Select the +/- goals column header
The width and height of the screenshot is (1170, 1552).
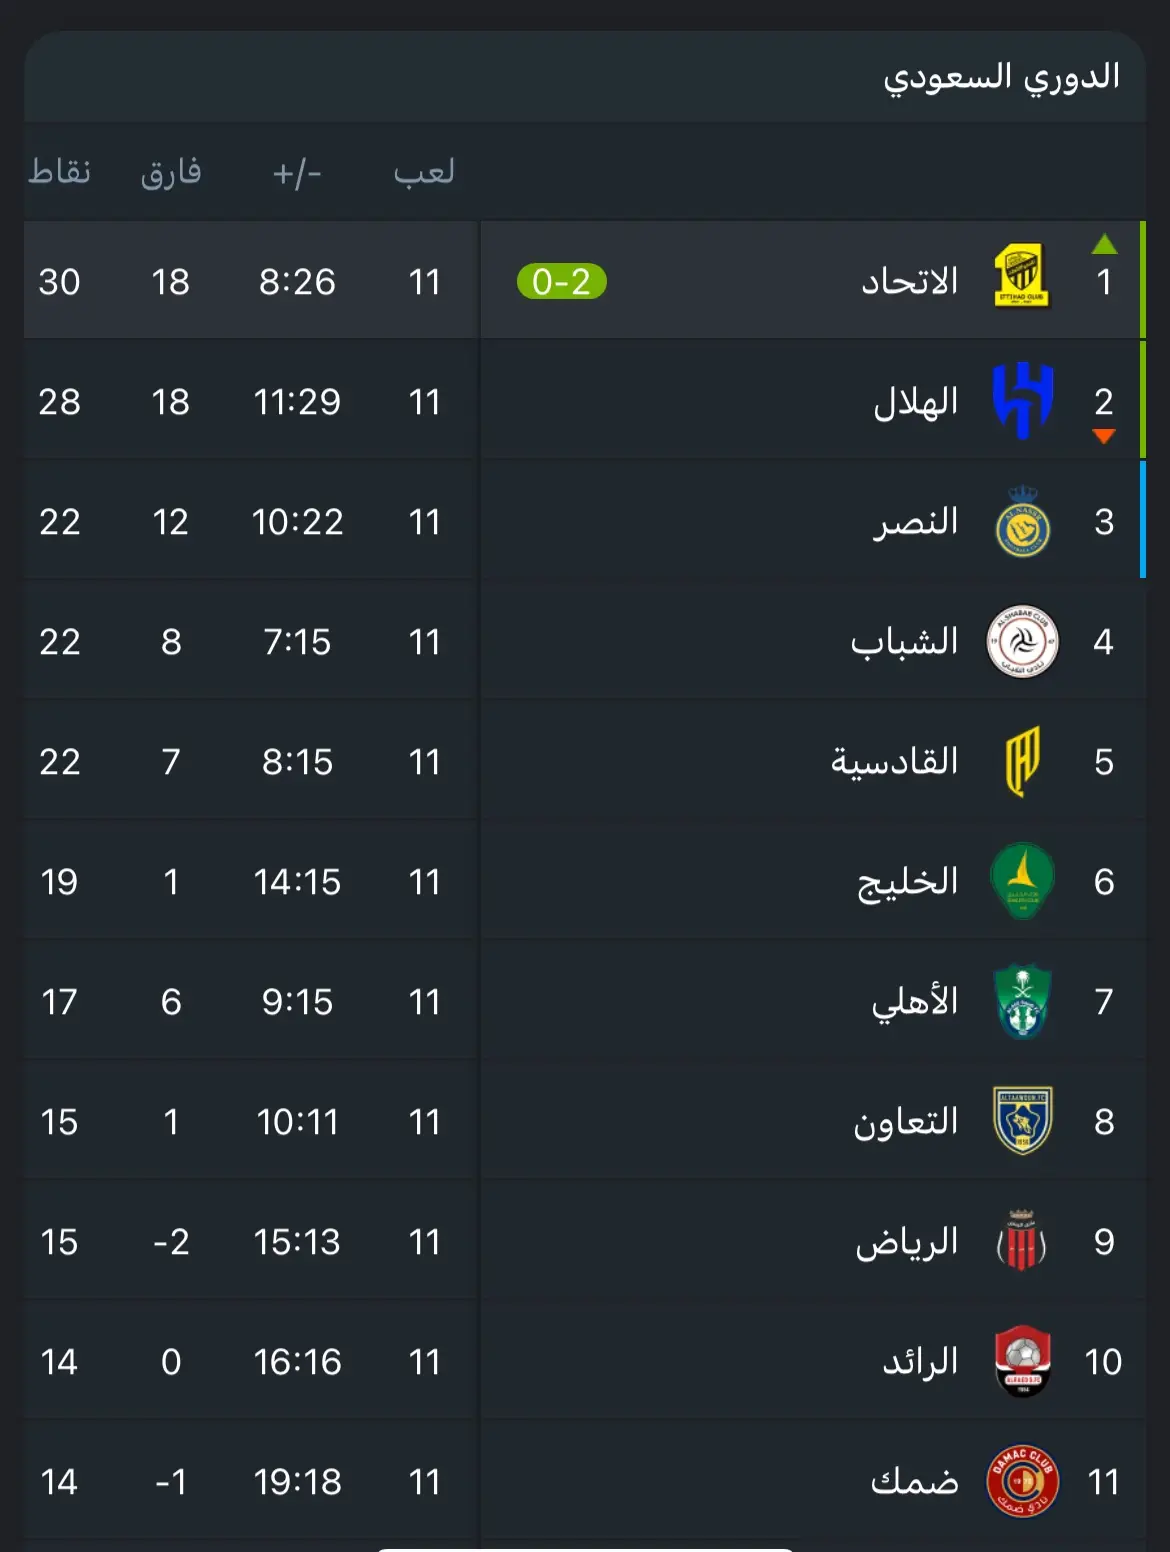coord(297,173)
